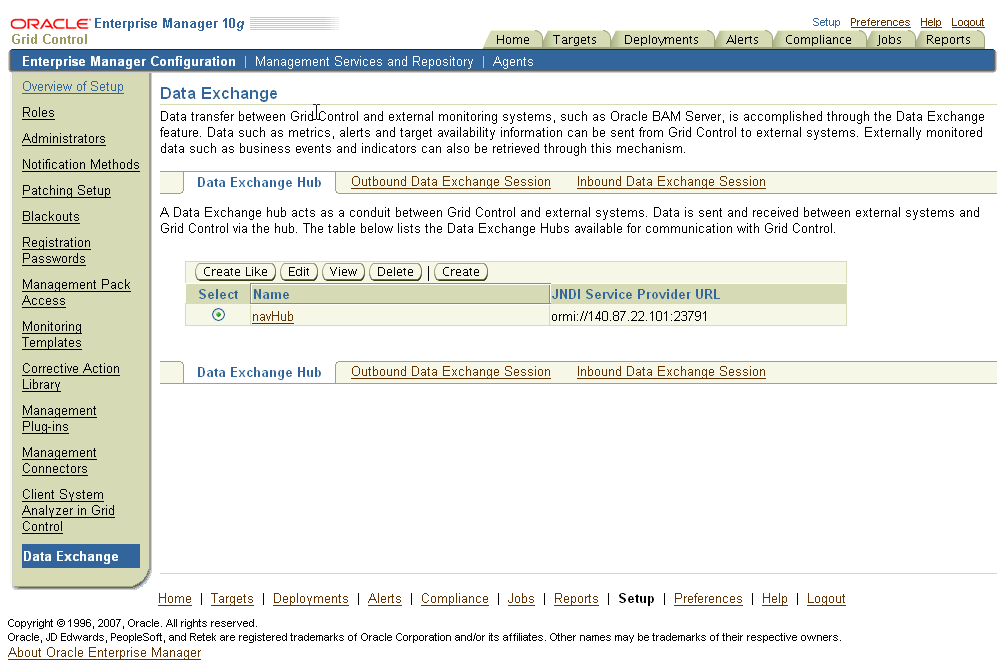Click the footer Logout link

826,599
